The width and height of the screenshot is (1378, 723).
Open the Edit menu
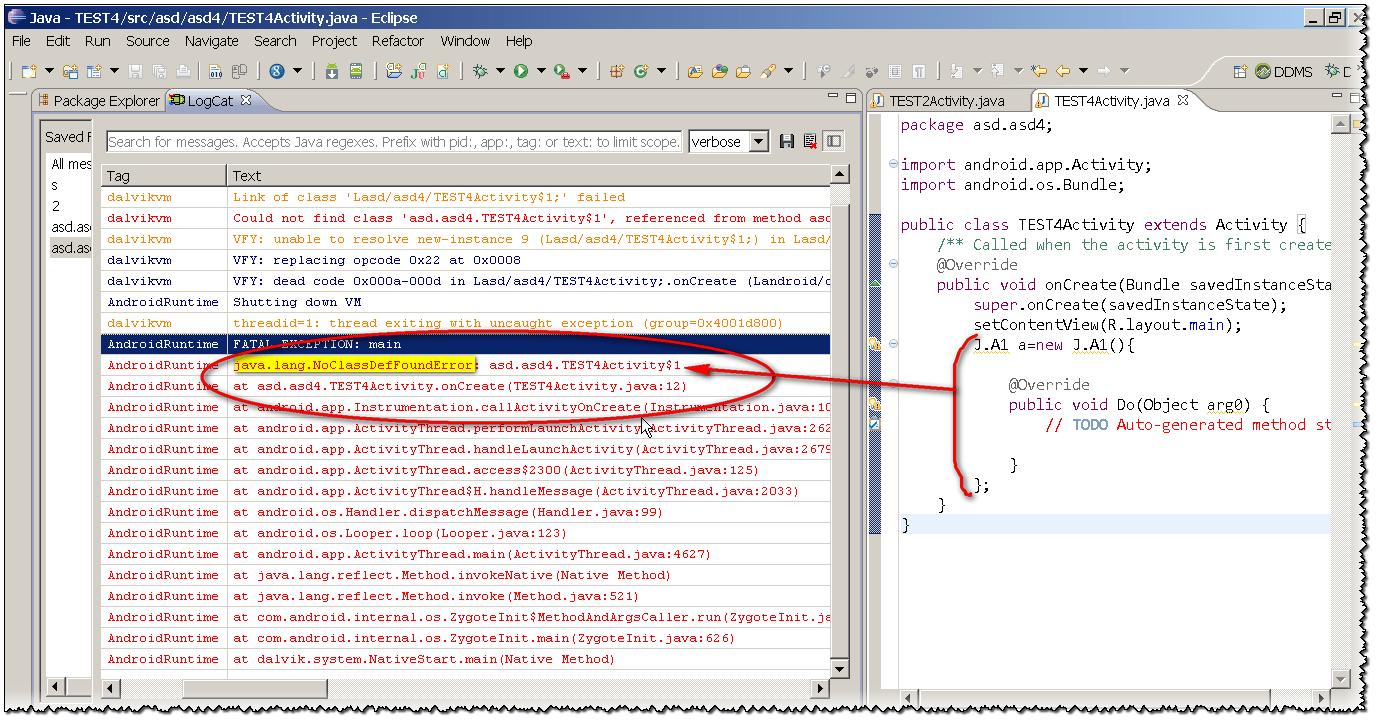tap(58, 41)
